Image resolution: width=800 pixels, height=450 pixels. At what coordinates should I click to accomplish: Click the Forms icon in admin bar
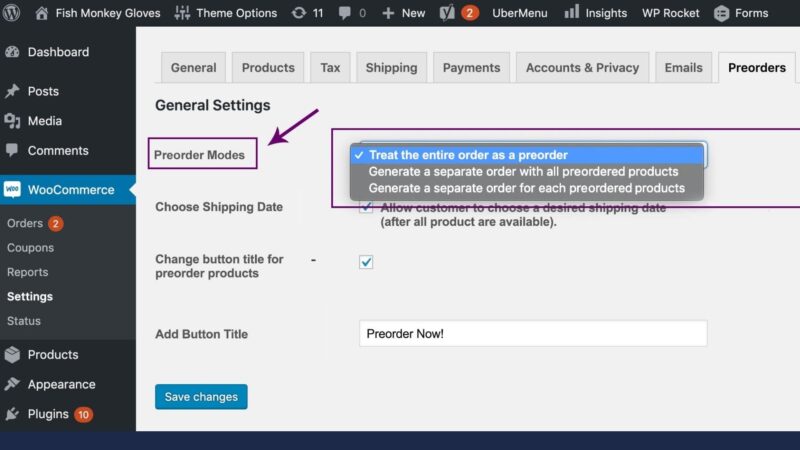tap(721, 13)
